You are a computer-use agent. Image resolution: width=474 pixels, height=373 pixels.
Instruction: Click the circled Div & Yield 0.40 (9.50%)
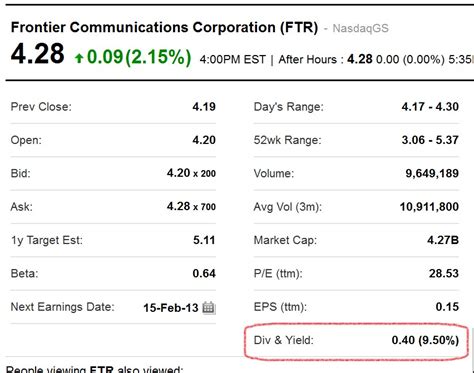(x=425, y=340)
